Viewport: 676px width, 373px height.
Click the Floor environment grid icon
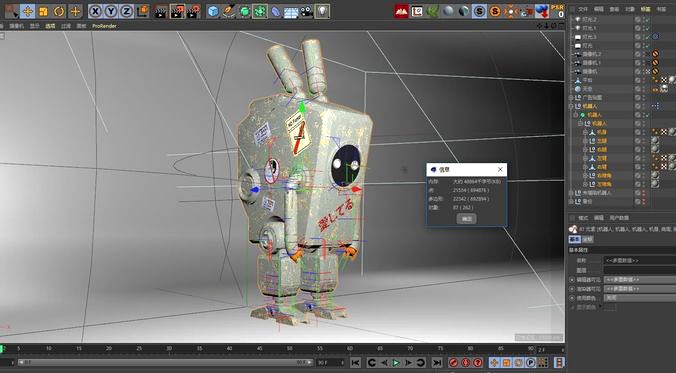tap(291, 12)
